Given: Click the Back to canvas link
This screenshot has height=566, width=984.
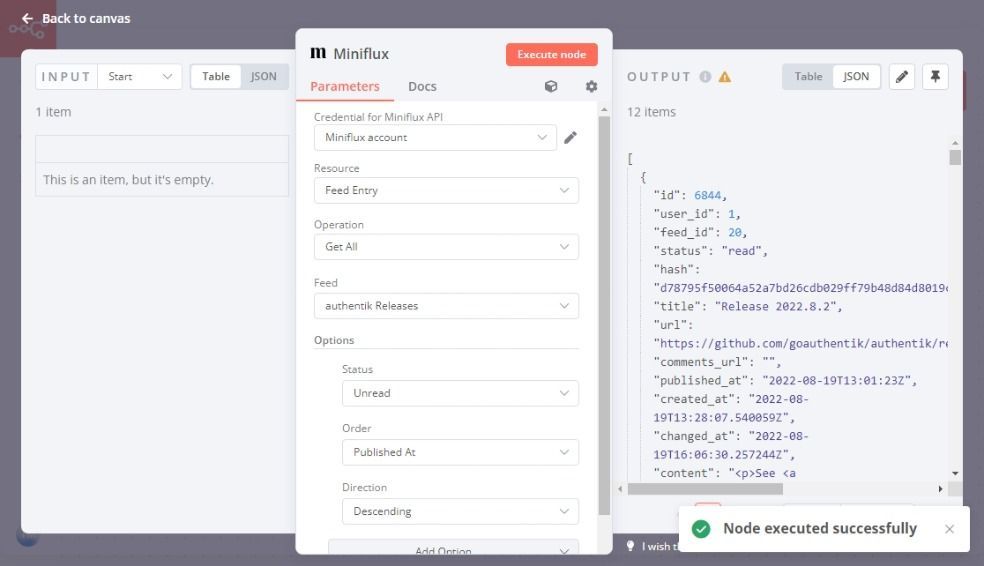Looking at the screenshot, I should point(76,18).
